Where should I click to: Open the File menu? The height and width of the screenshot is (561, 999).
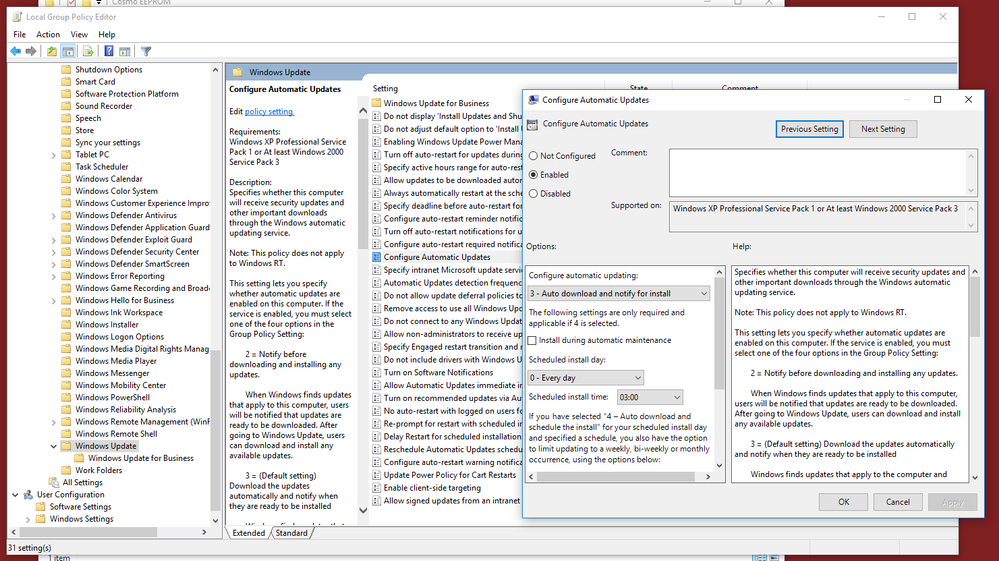point(20,34)
